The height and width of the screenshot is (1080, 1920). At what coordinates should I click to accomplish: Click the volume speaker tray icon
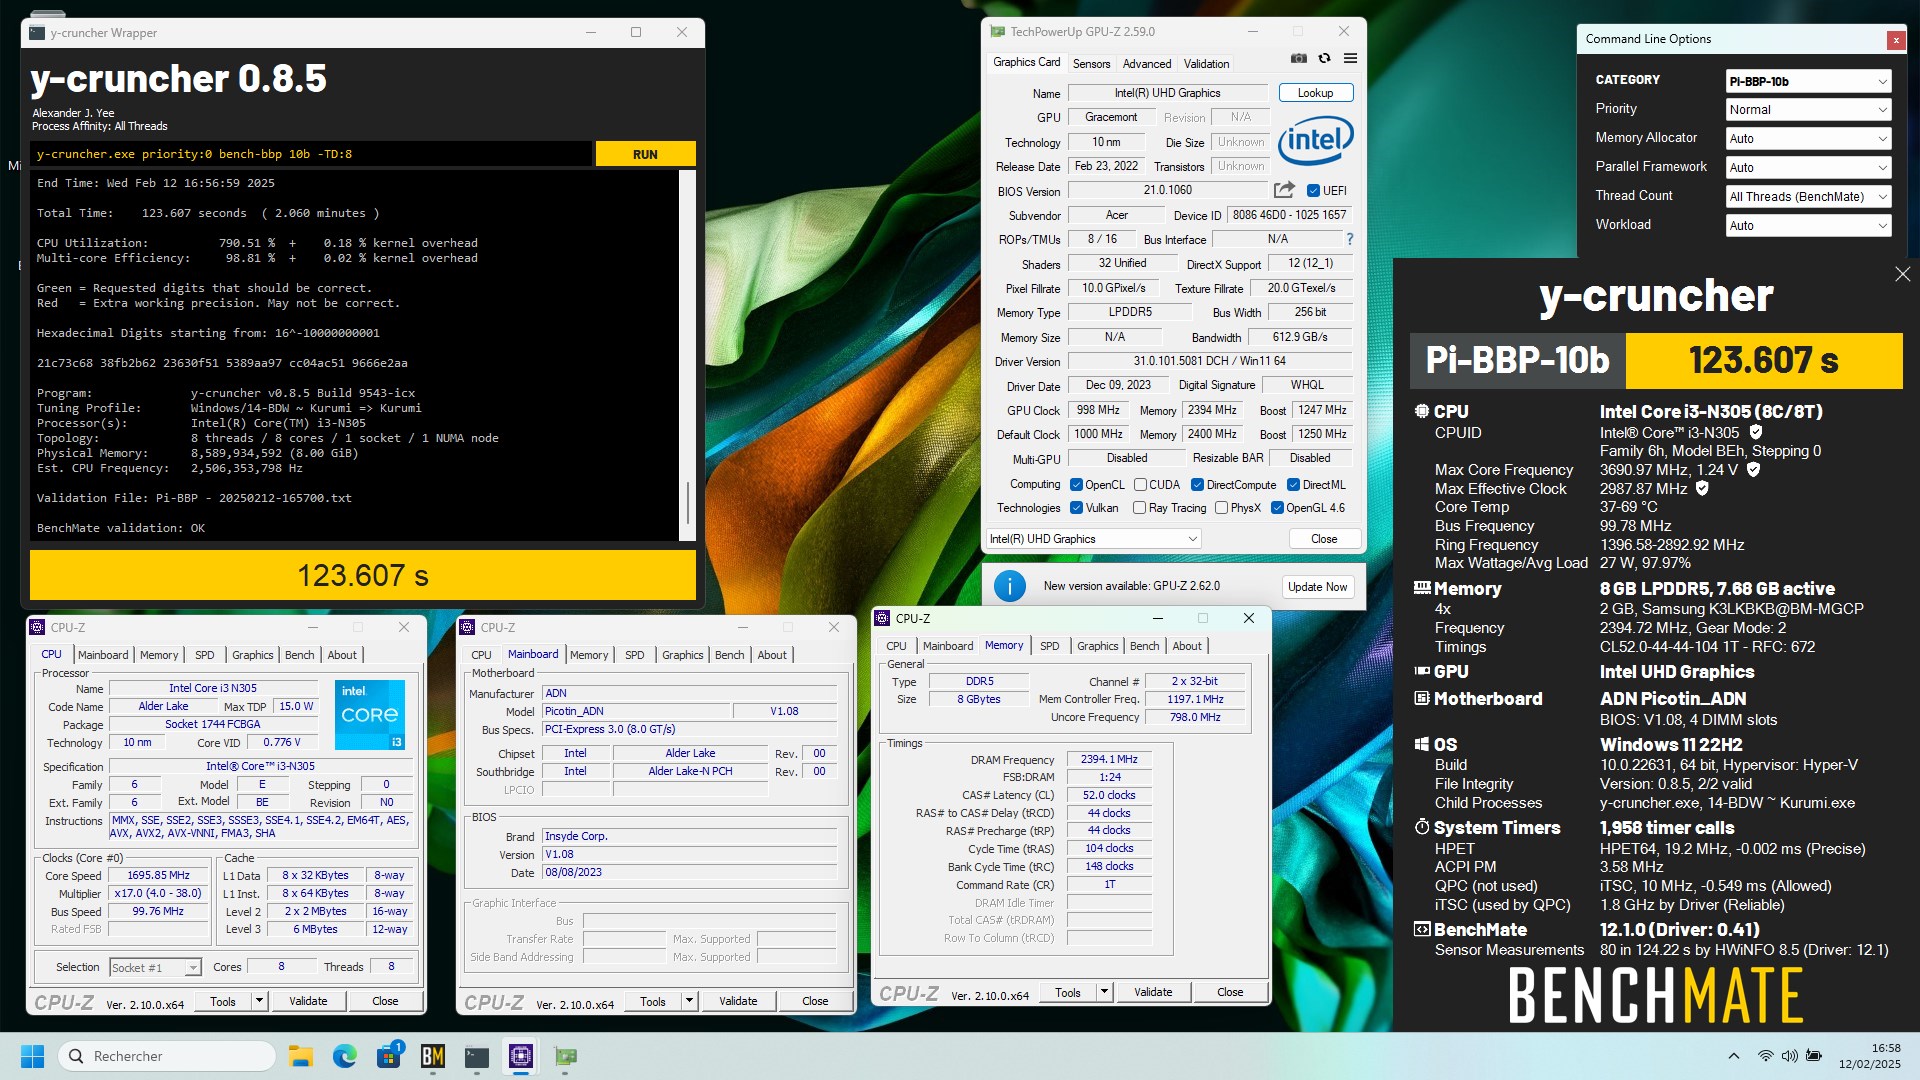click(1789, 1056)
